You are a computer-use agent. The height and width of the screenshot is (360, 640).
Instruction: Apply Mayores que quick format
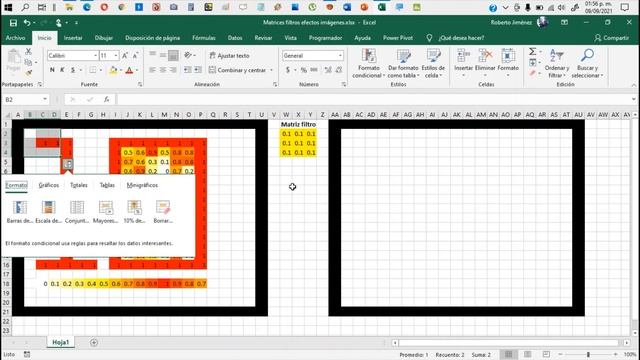105,212
